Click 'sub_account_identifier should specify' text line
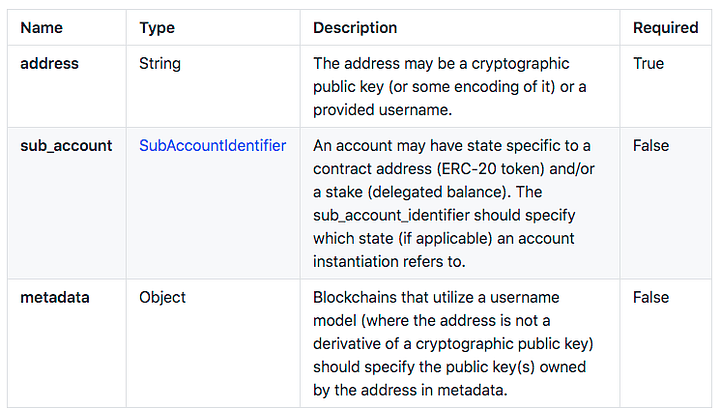This screenshot has height=416, width=720. pos(444,215)
